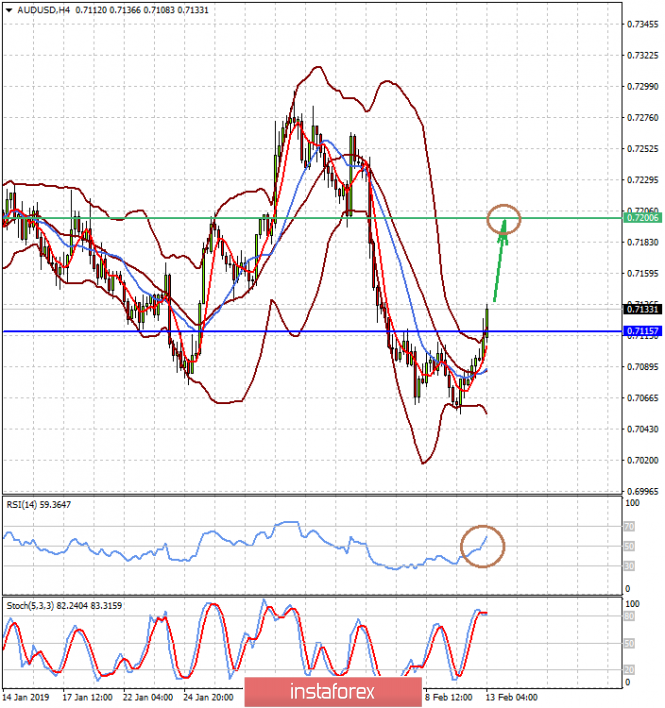Screen dimensions: 665x708
Task: Select the current price label 0.71331
Action: point(642,309)
